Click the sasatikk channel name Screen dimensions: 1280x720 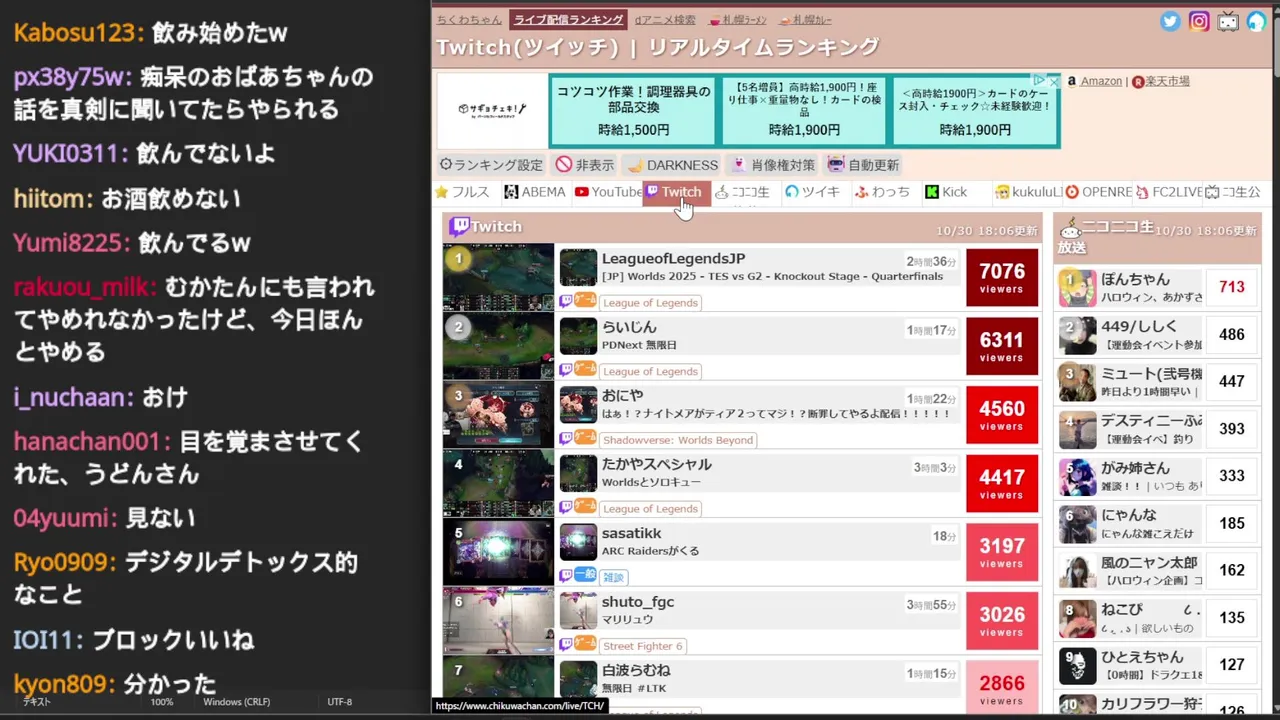click(631, 534)
